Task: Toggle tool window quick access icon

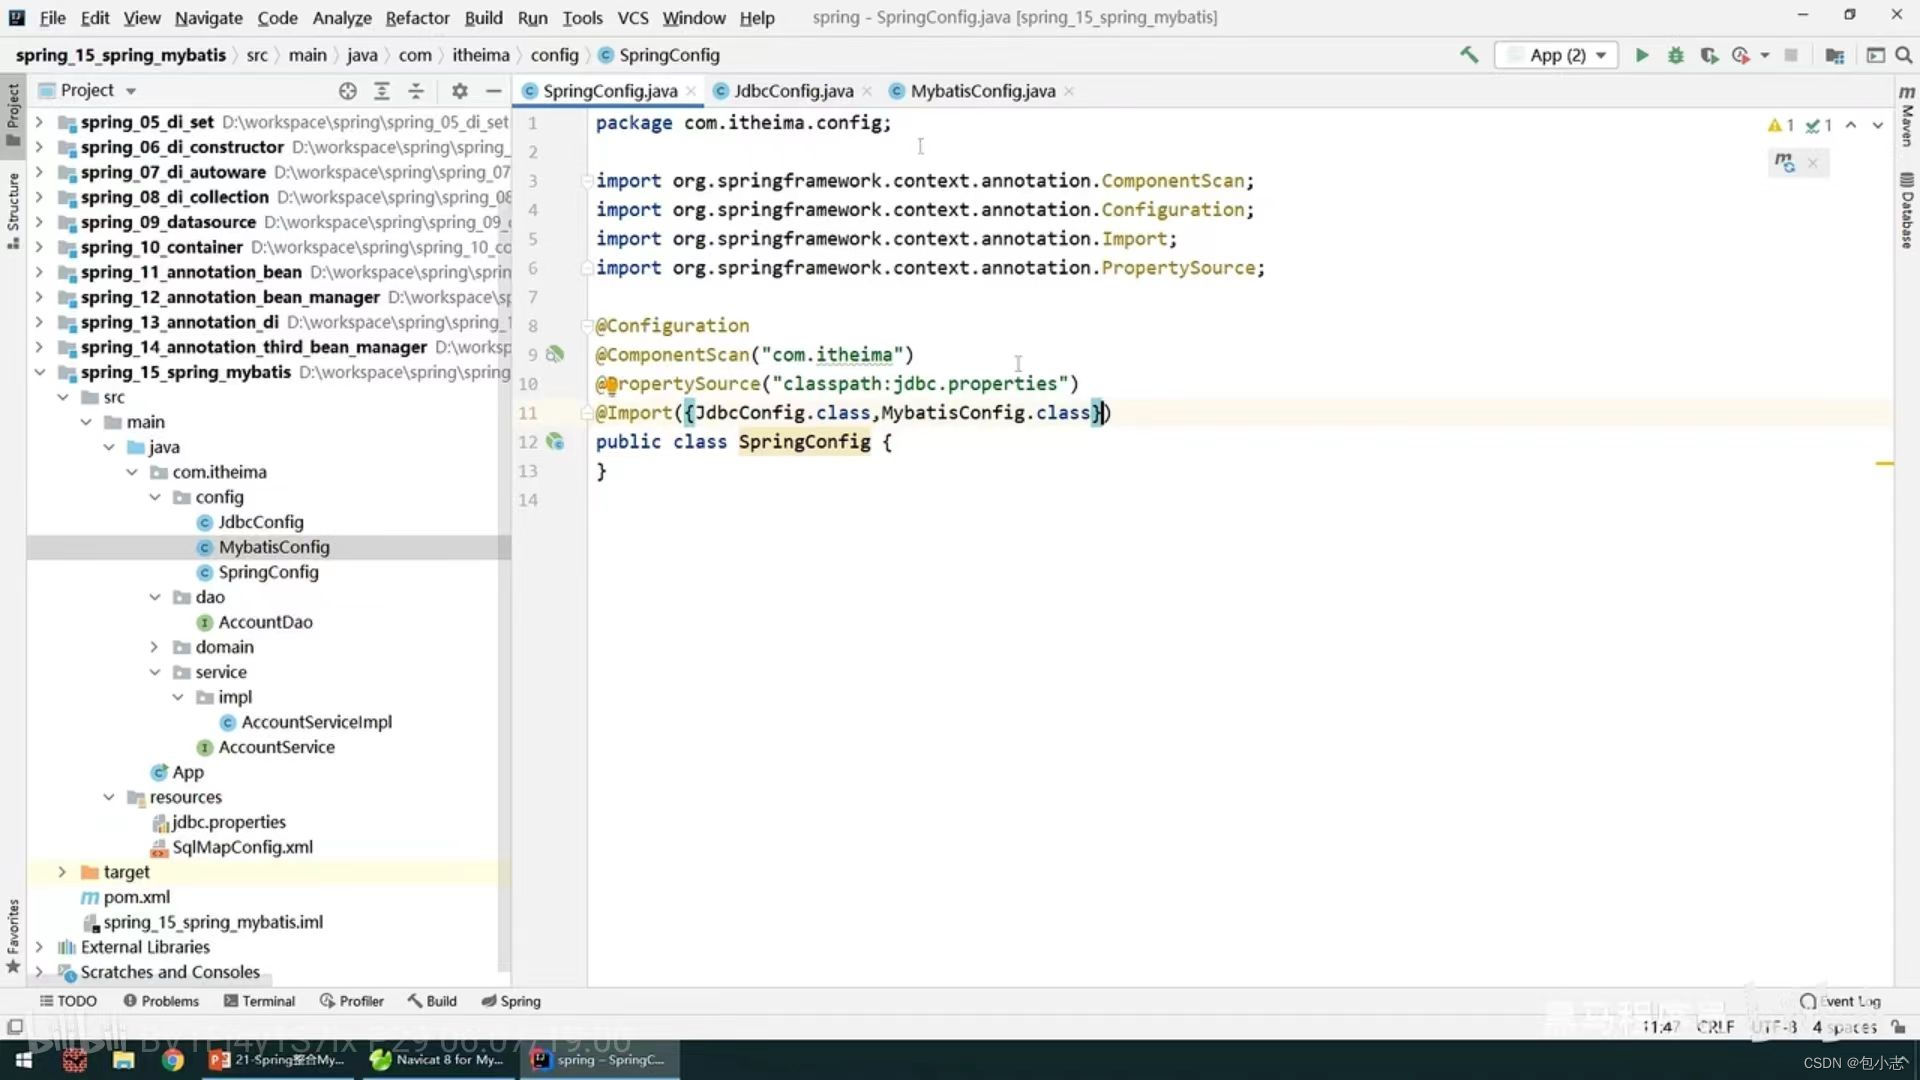Action: (15, 1027)
